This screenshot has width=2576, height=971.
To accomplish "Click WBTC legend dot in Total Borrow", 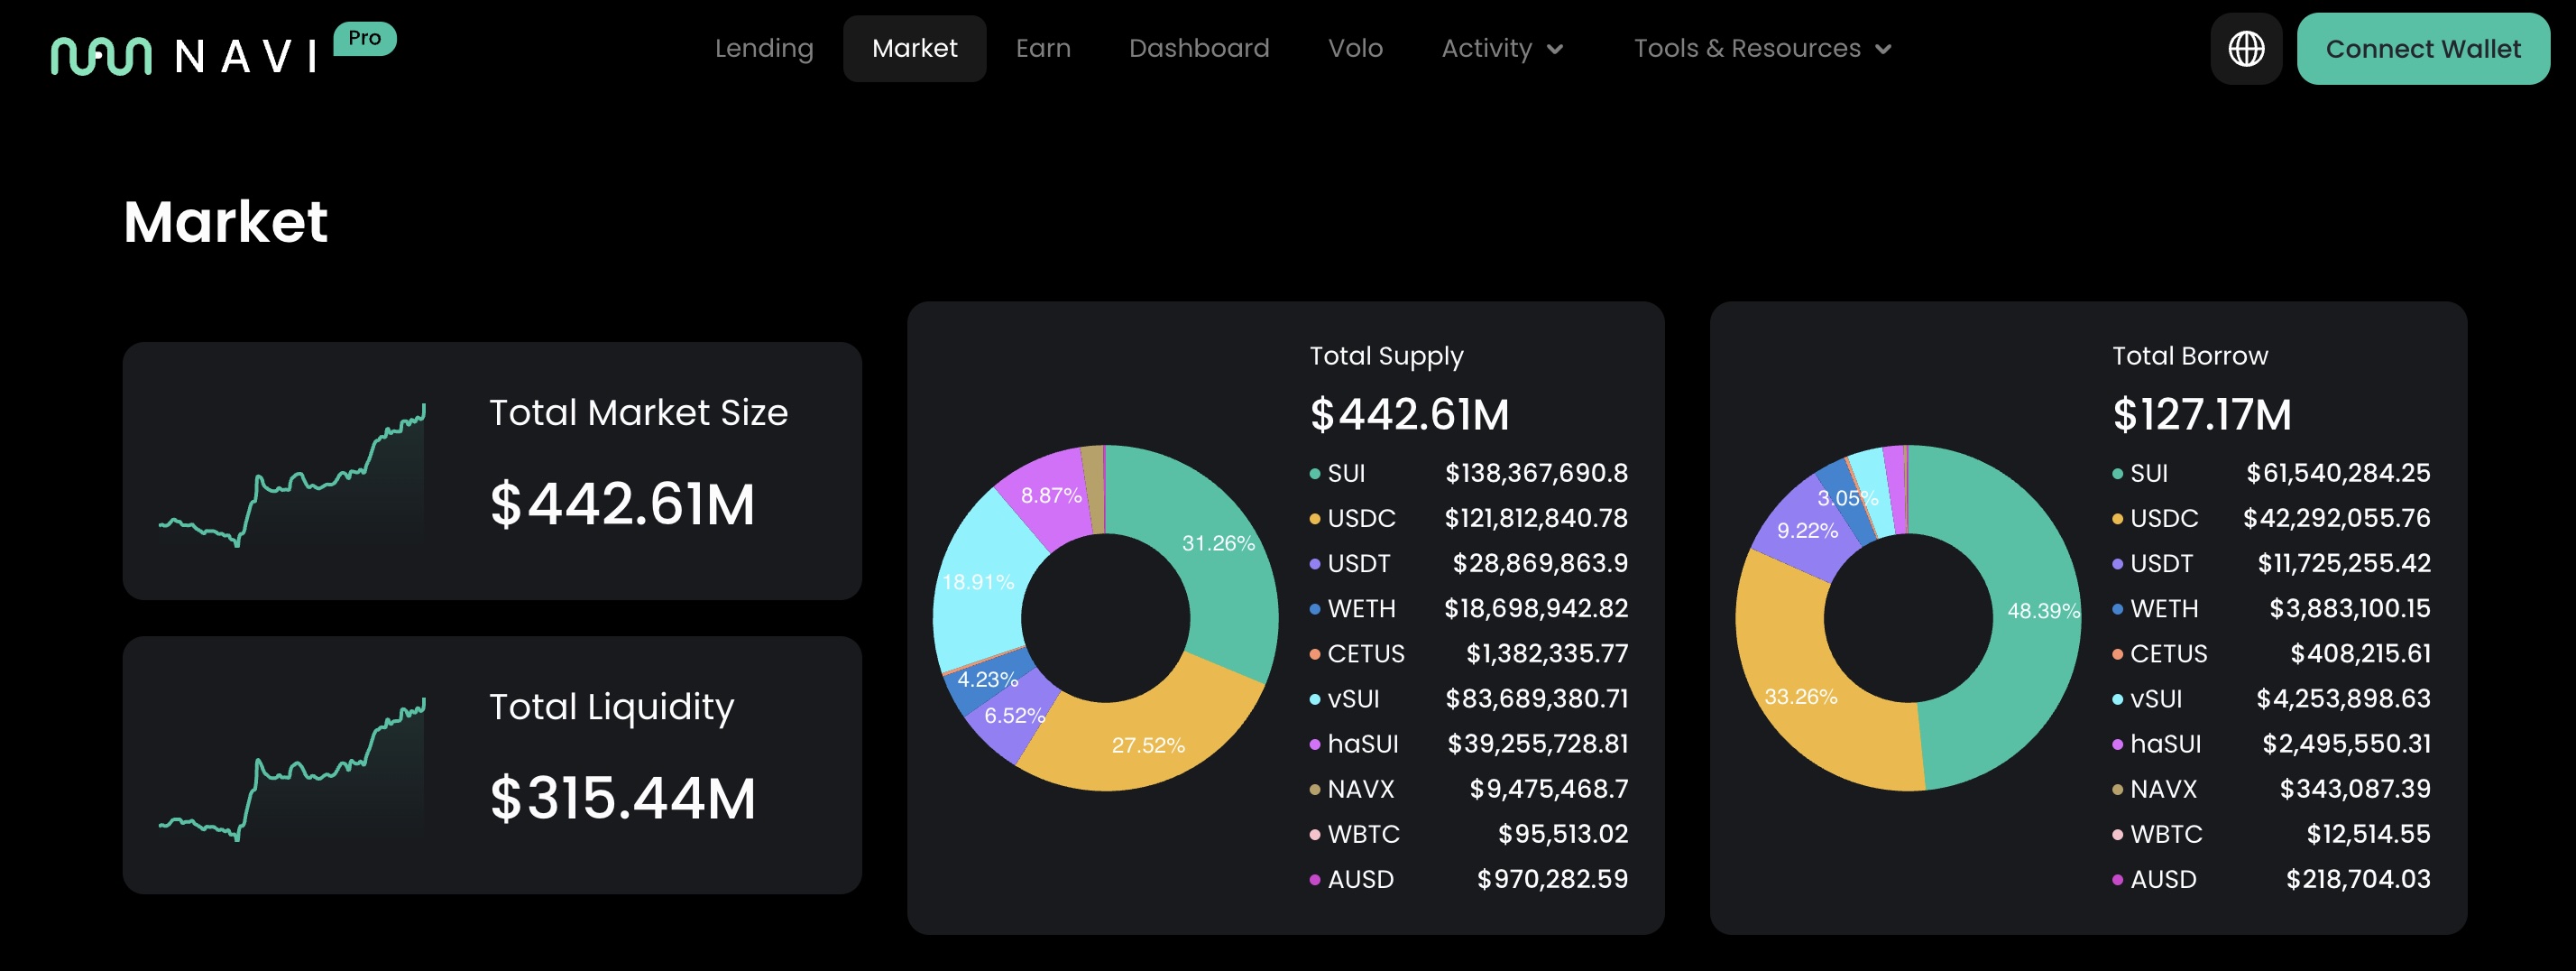I will click(2117, 835).
